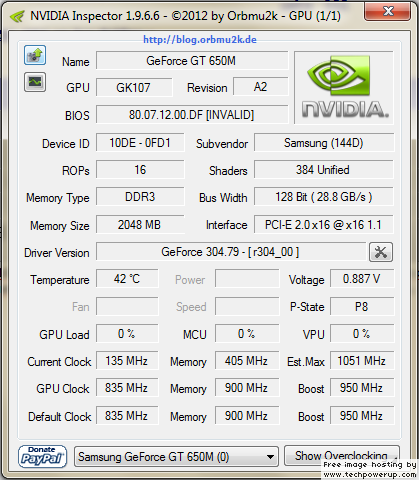Click the Default Clock row Boost 950 MHz
Image resolution: width=419 pixels, height=480 pixels.
[362, 416]
